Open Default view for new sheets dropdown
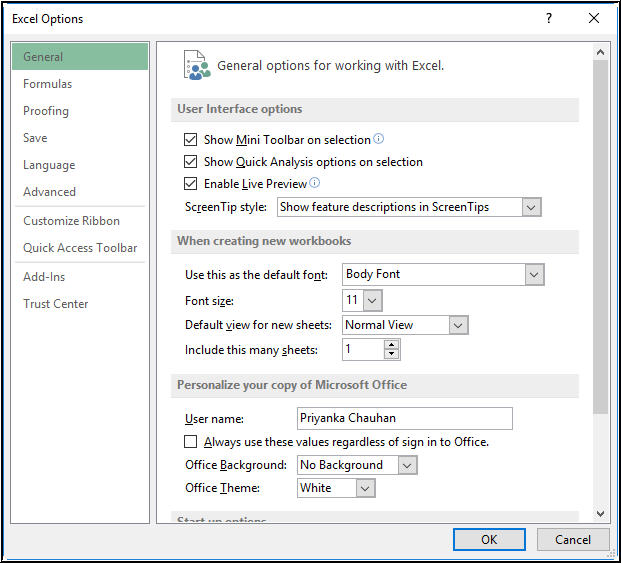Image resolution: width=621 pixels, height=563 pixels. tap(458, 325)
